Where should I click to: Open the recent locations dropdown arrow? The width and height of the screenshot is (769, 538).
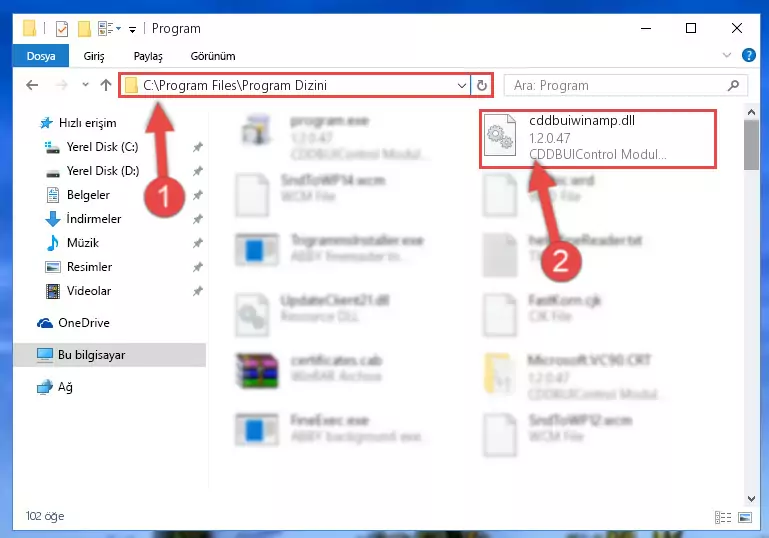85,85
